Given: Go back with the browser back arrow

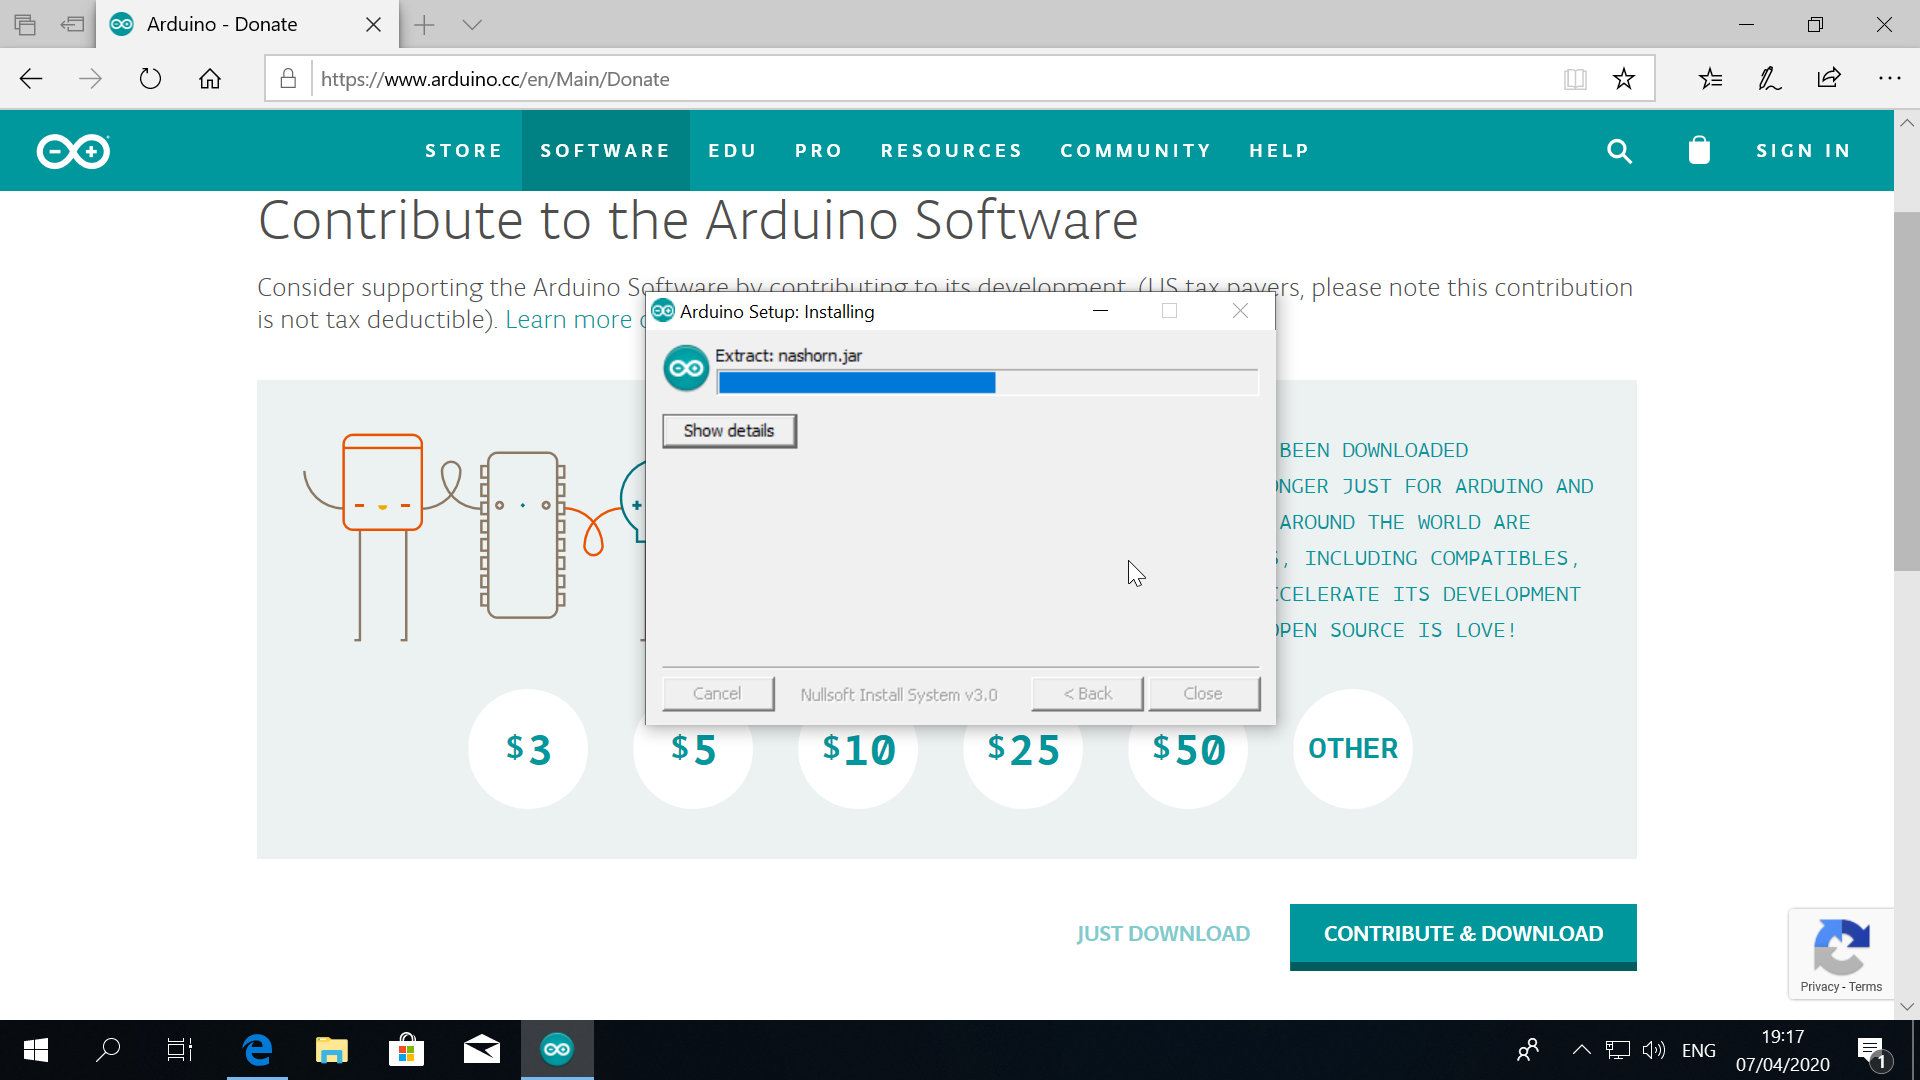Looking at the screenshot, I should [31, 79].
